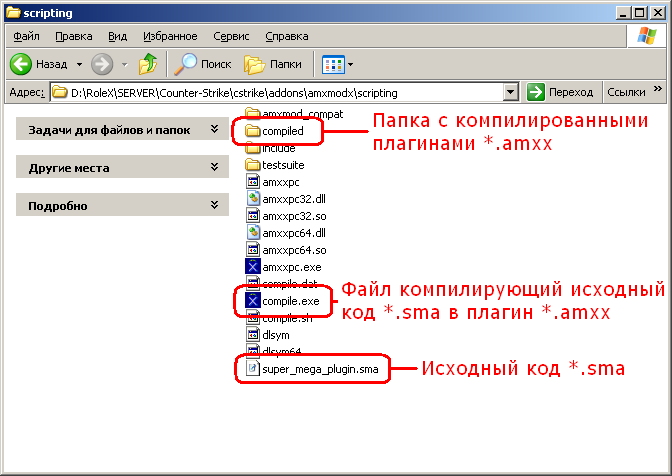Select super_mega_plugin.sma source file
This screenshot has width=672, height=476.
coord(319,369)
